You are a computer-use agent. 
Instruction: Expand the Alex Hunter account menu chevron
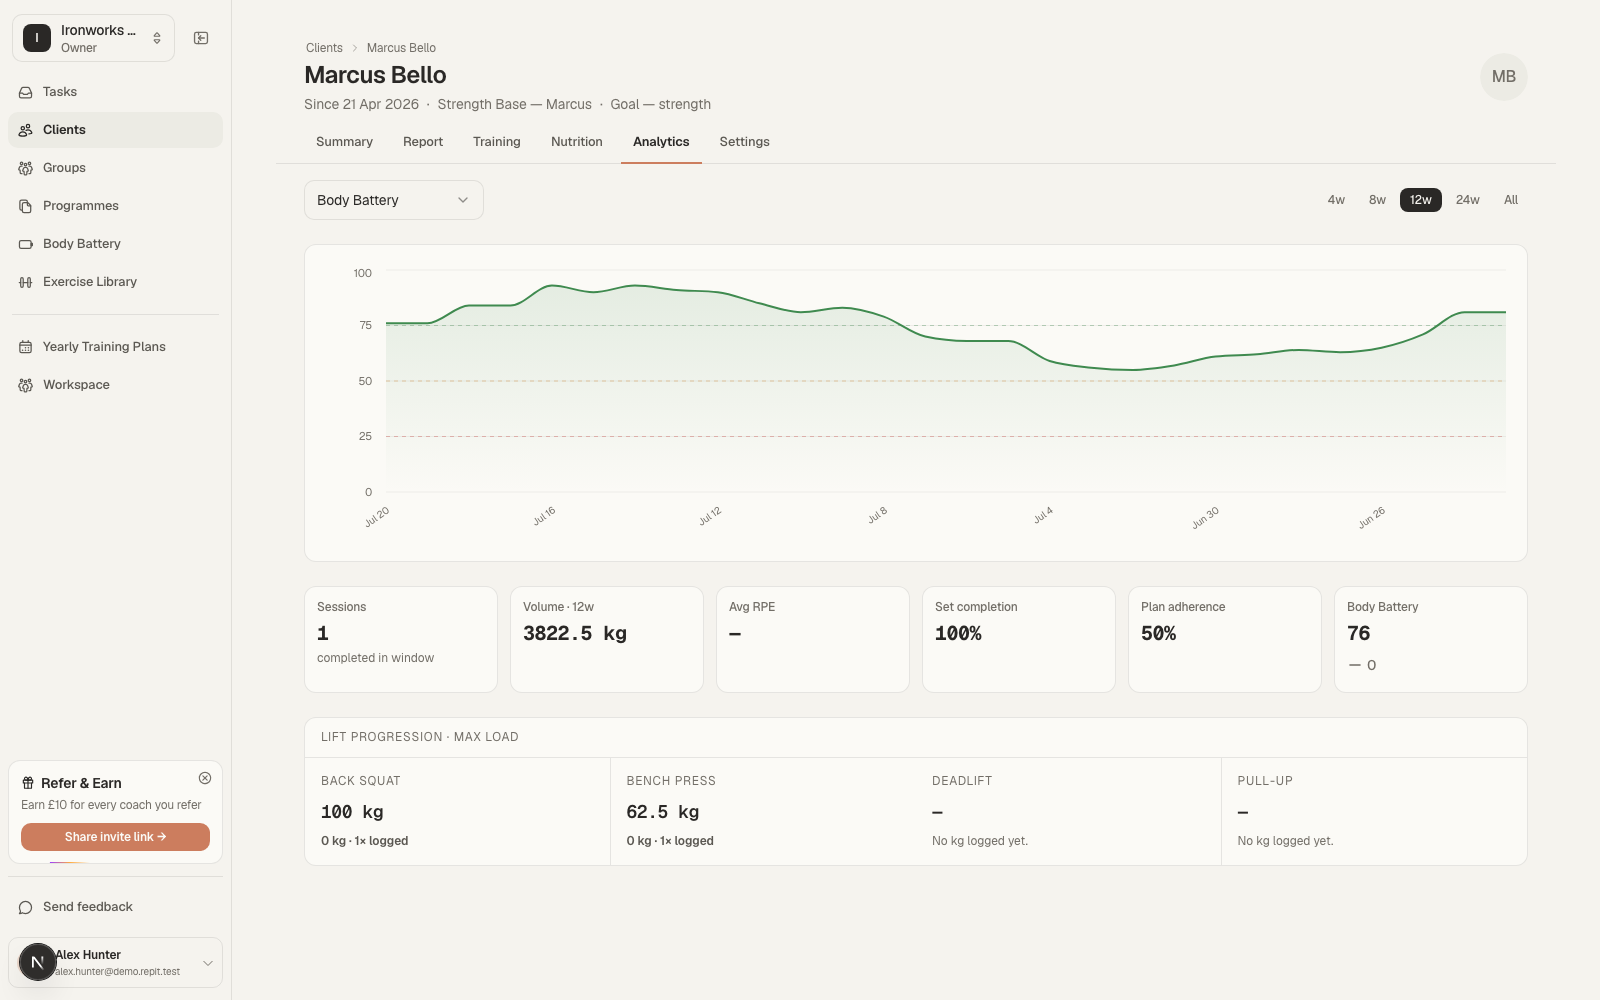(208, 963)
